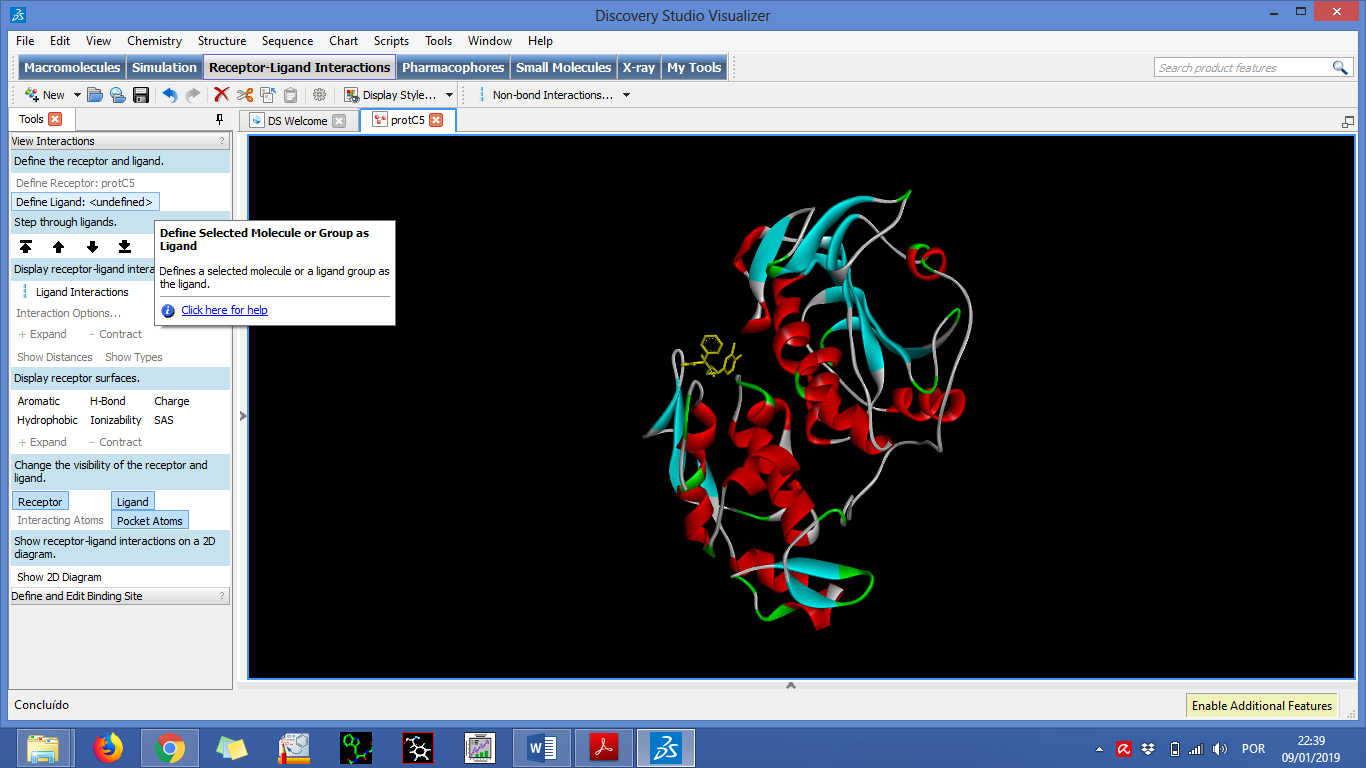Click the Save diskette icon
Viewport: 1366px width, 768px height.
pos(142,94)
